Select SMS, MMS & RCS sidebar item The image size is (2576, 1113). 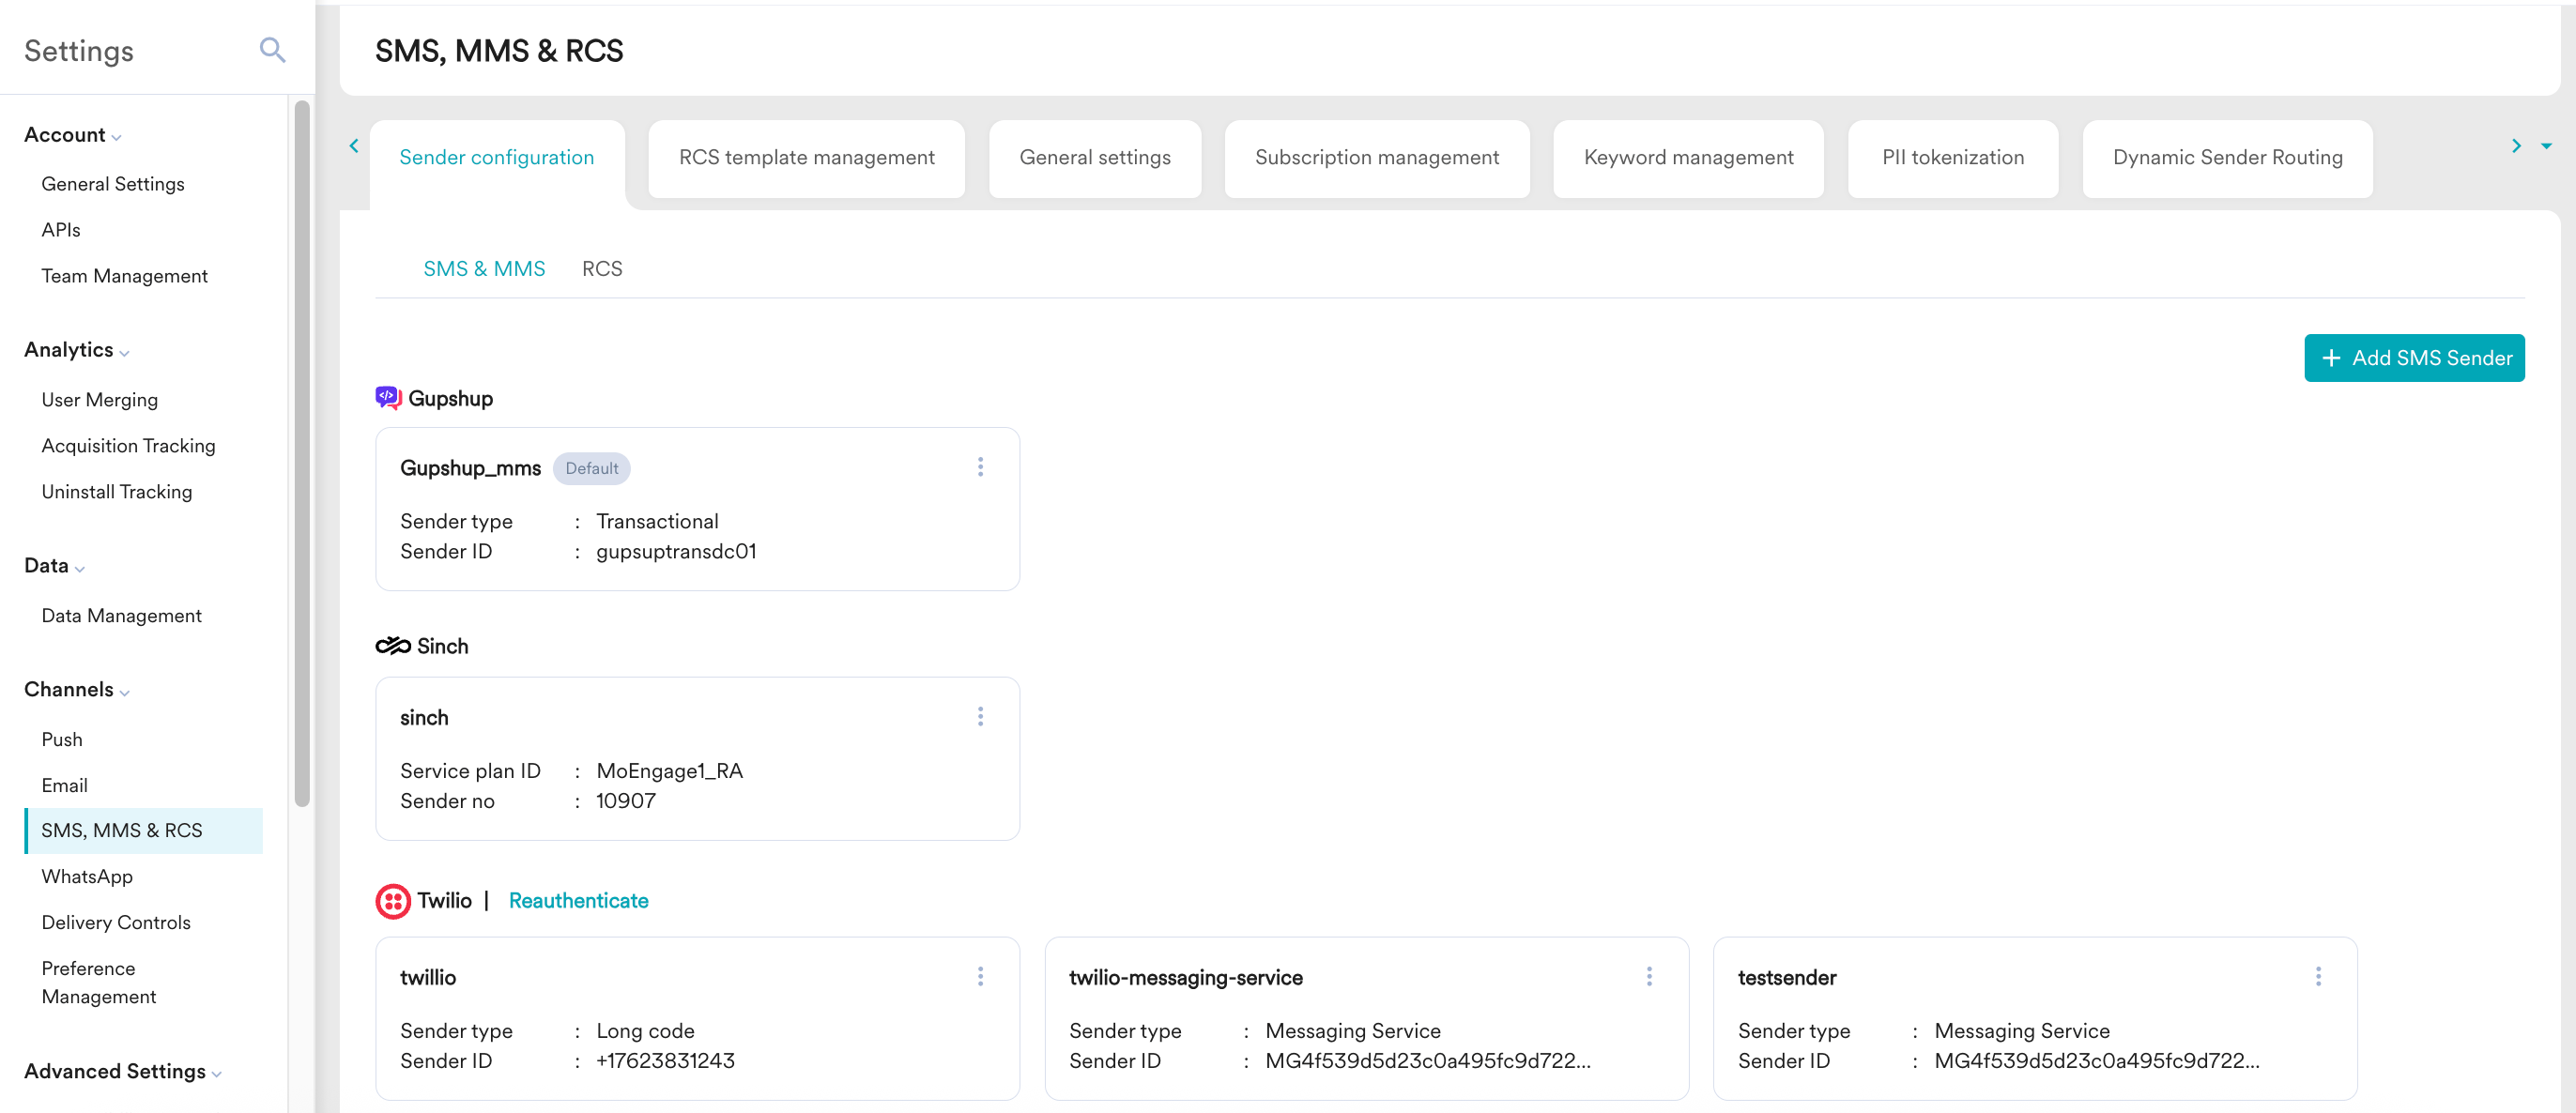pos(144,831)
